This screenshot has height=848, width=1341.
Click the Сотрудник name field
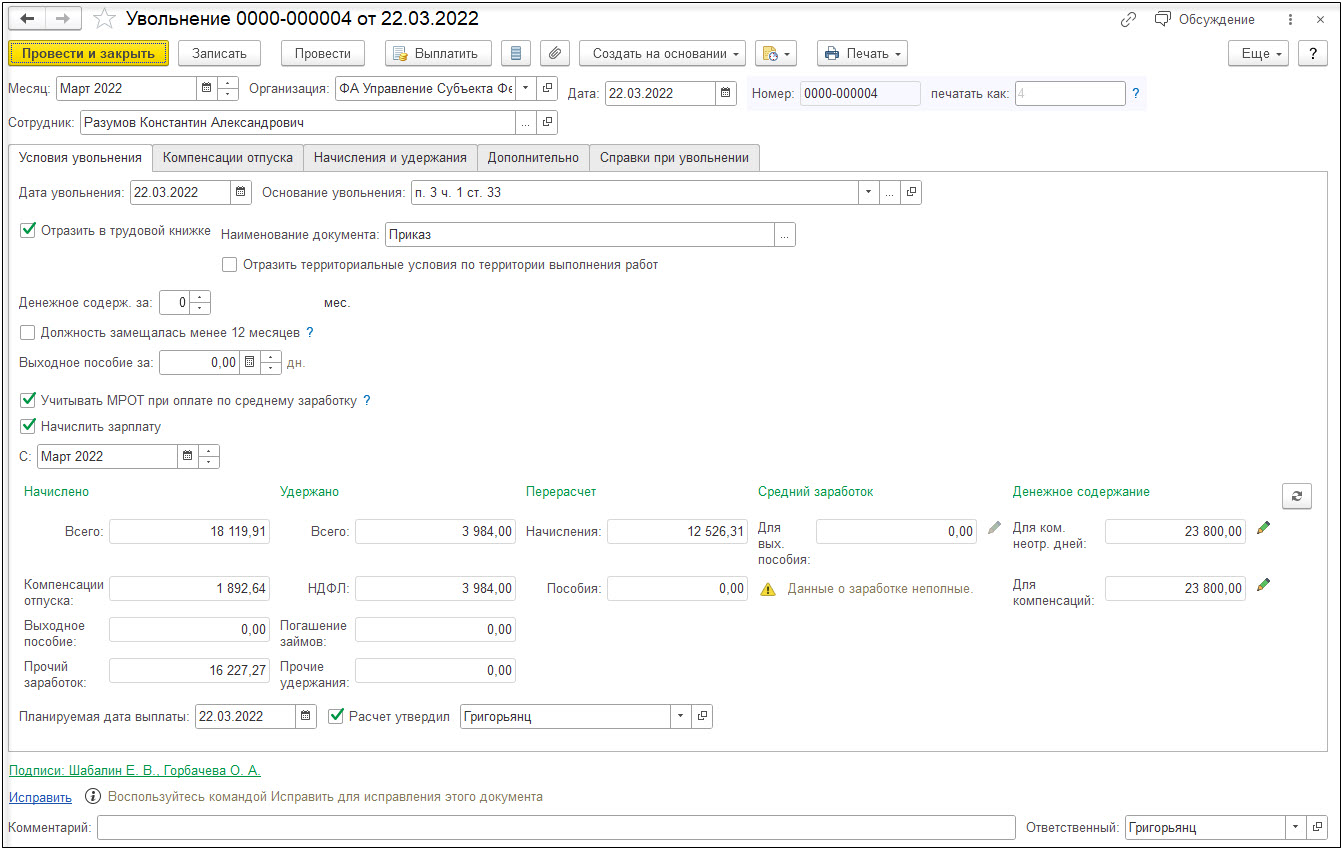point(297,122)
